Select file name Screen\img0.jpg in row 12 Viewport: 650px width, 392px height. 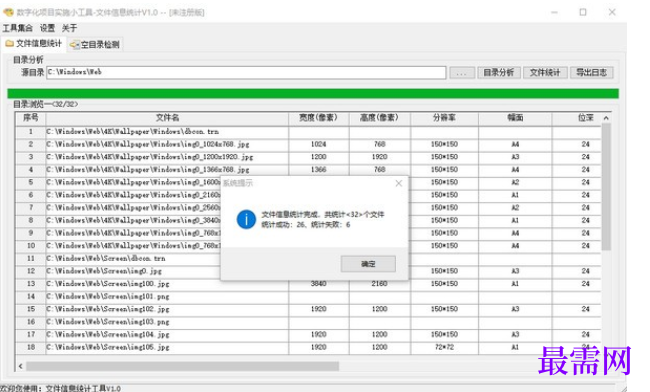point(104,271)
